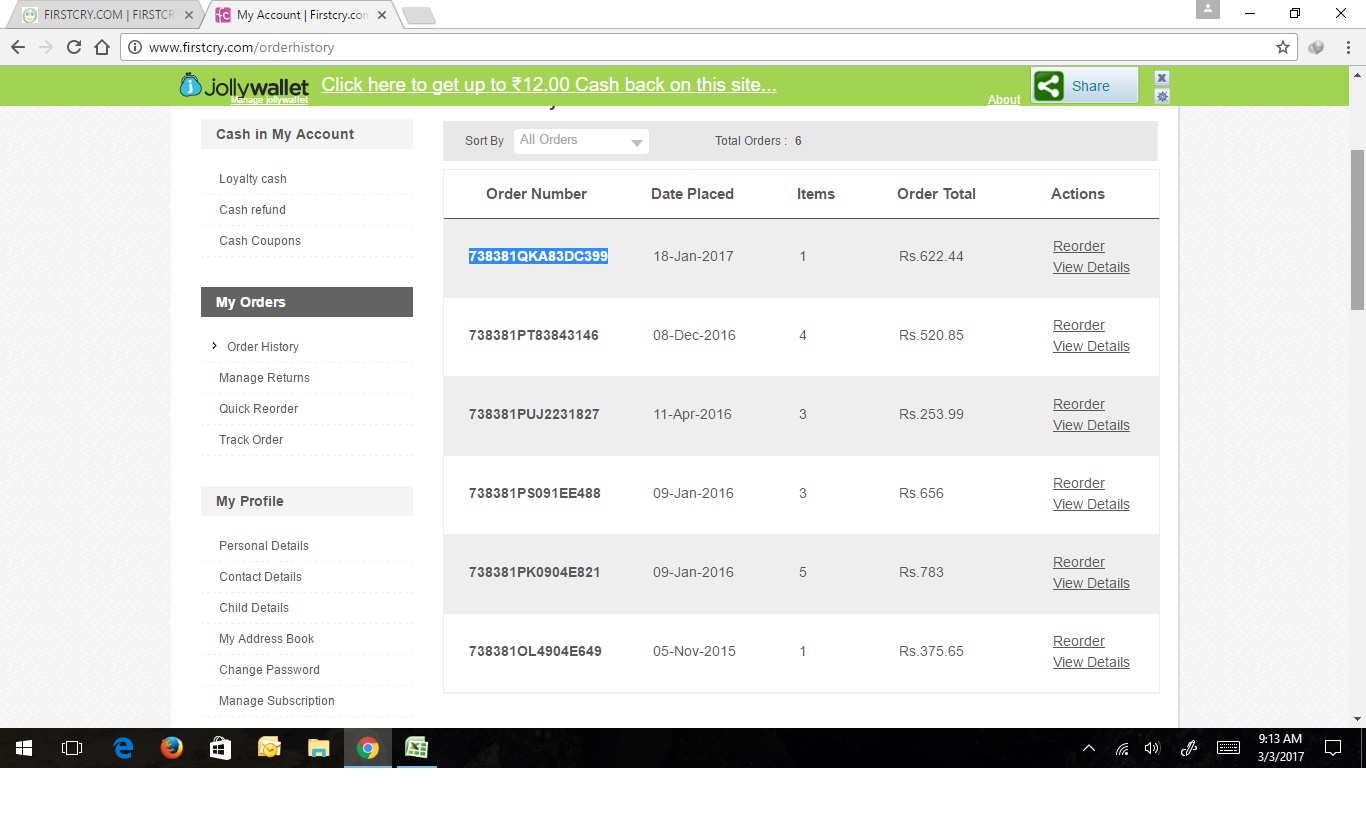Click the page vertical scrollbar
This screenshot has height=816, width=1366.
click(1357, 230)
